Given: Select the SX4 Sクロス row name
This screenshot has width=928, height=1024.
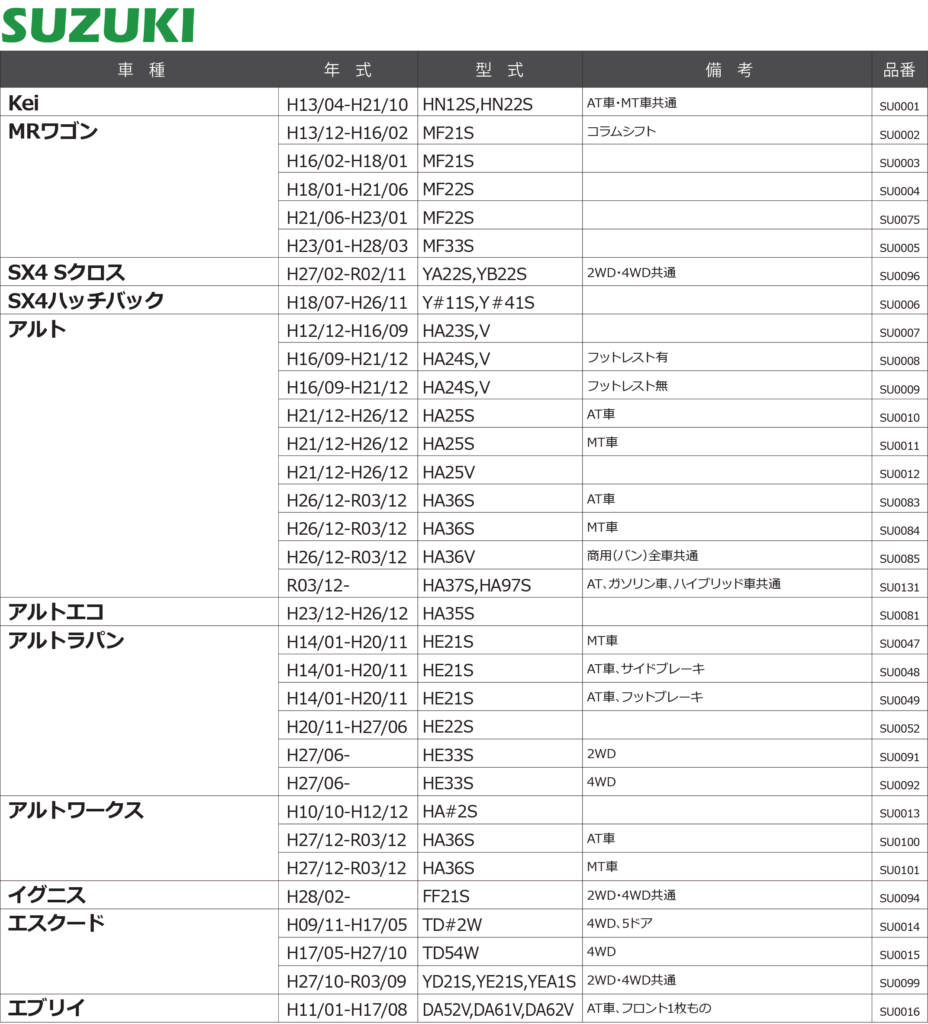Looking at the screenshot, I should 67,273.
